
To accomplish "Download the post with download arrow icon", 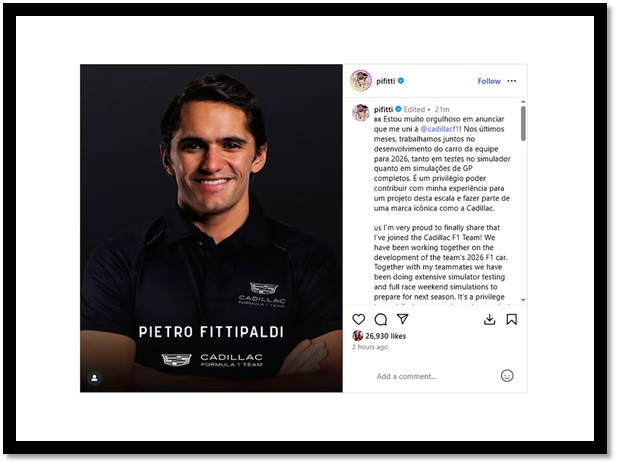I will coord(489,319).
